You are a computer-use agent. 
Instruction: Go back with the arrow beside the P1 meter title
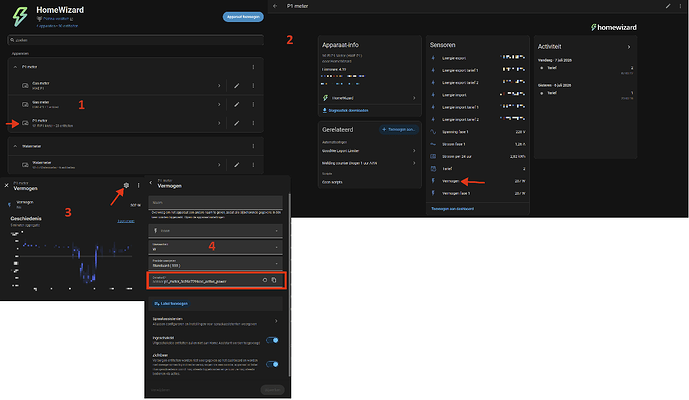click(x=275, y=6)
